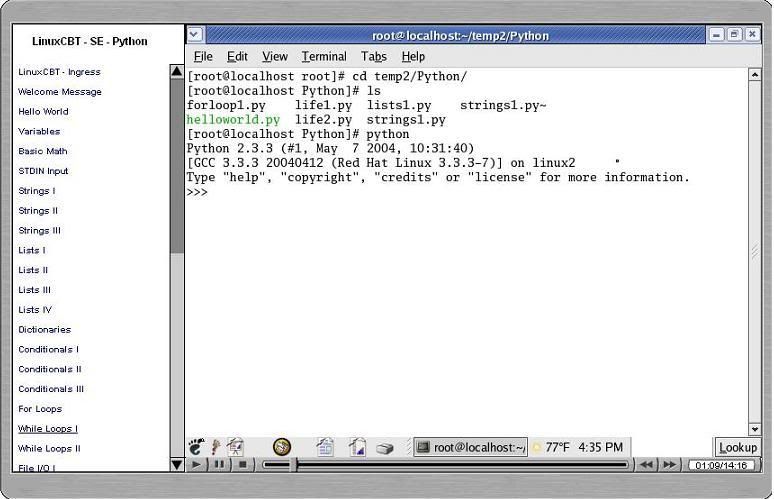Click the video seek slider handle
The height and width of the screenshot is (499, 774).
coord(295,464)
